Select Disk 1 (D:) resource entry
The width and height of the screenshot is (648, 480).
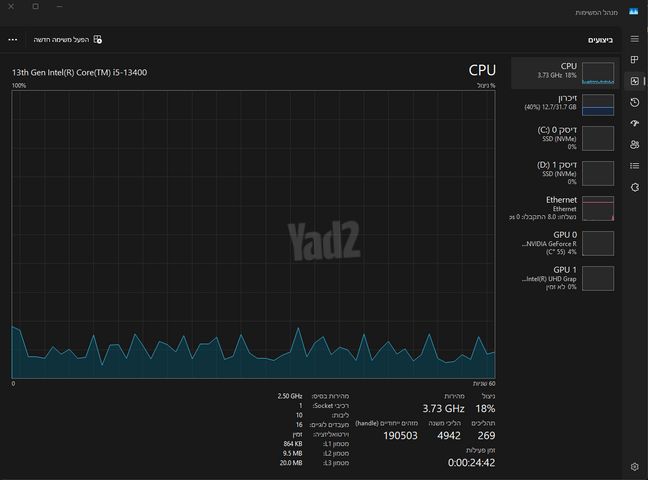[x=565, y=173]
